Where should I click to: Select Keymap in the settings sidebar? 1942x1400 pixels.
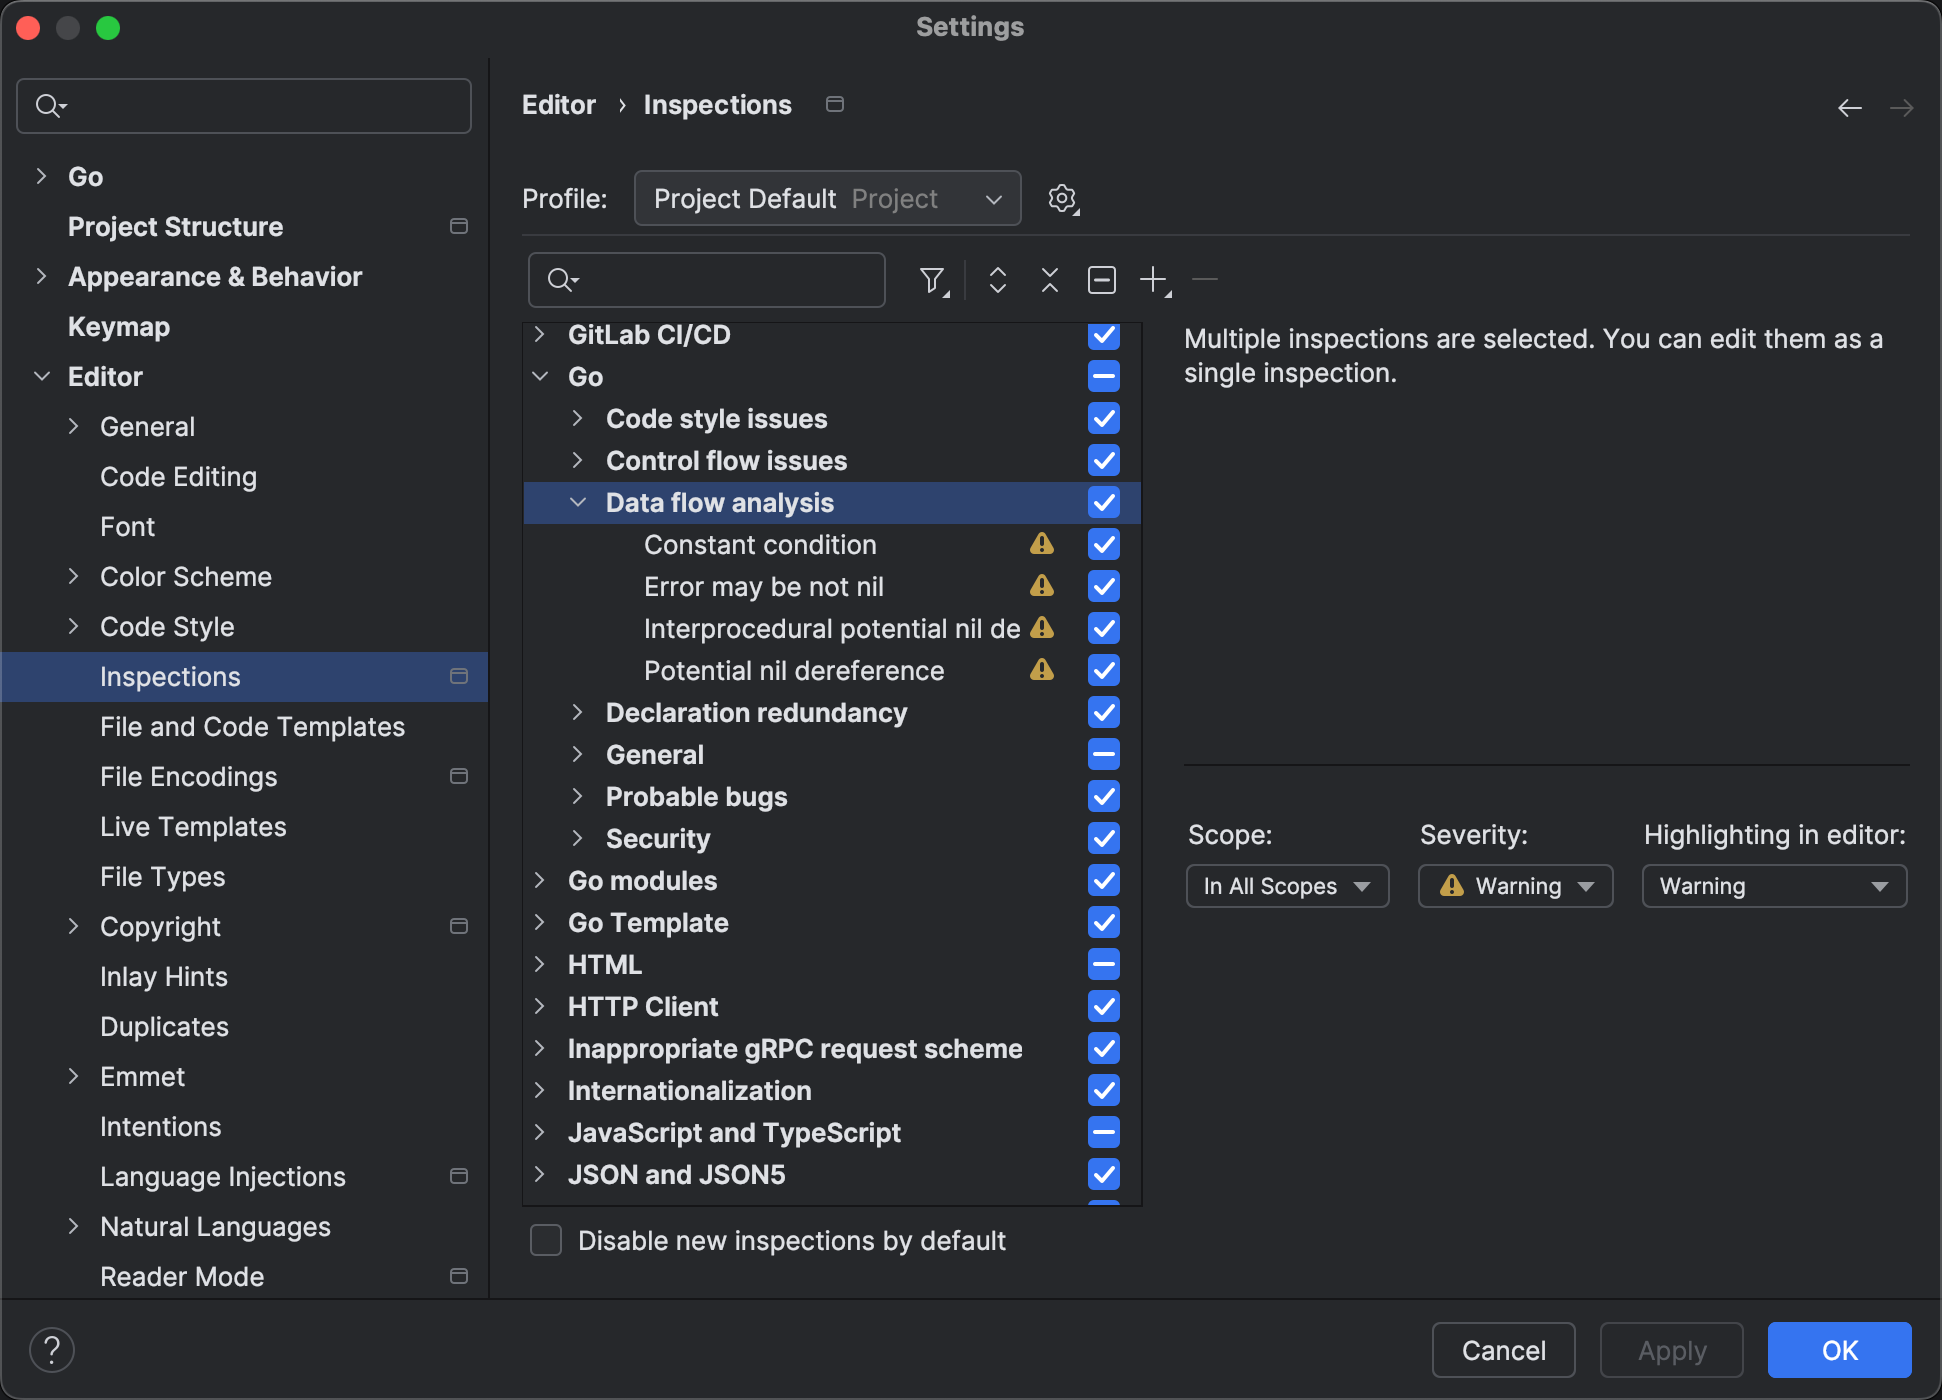(119, 327)
